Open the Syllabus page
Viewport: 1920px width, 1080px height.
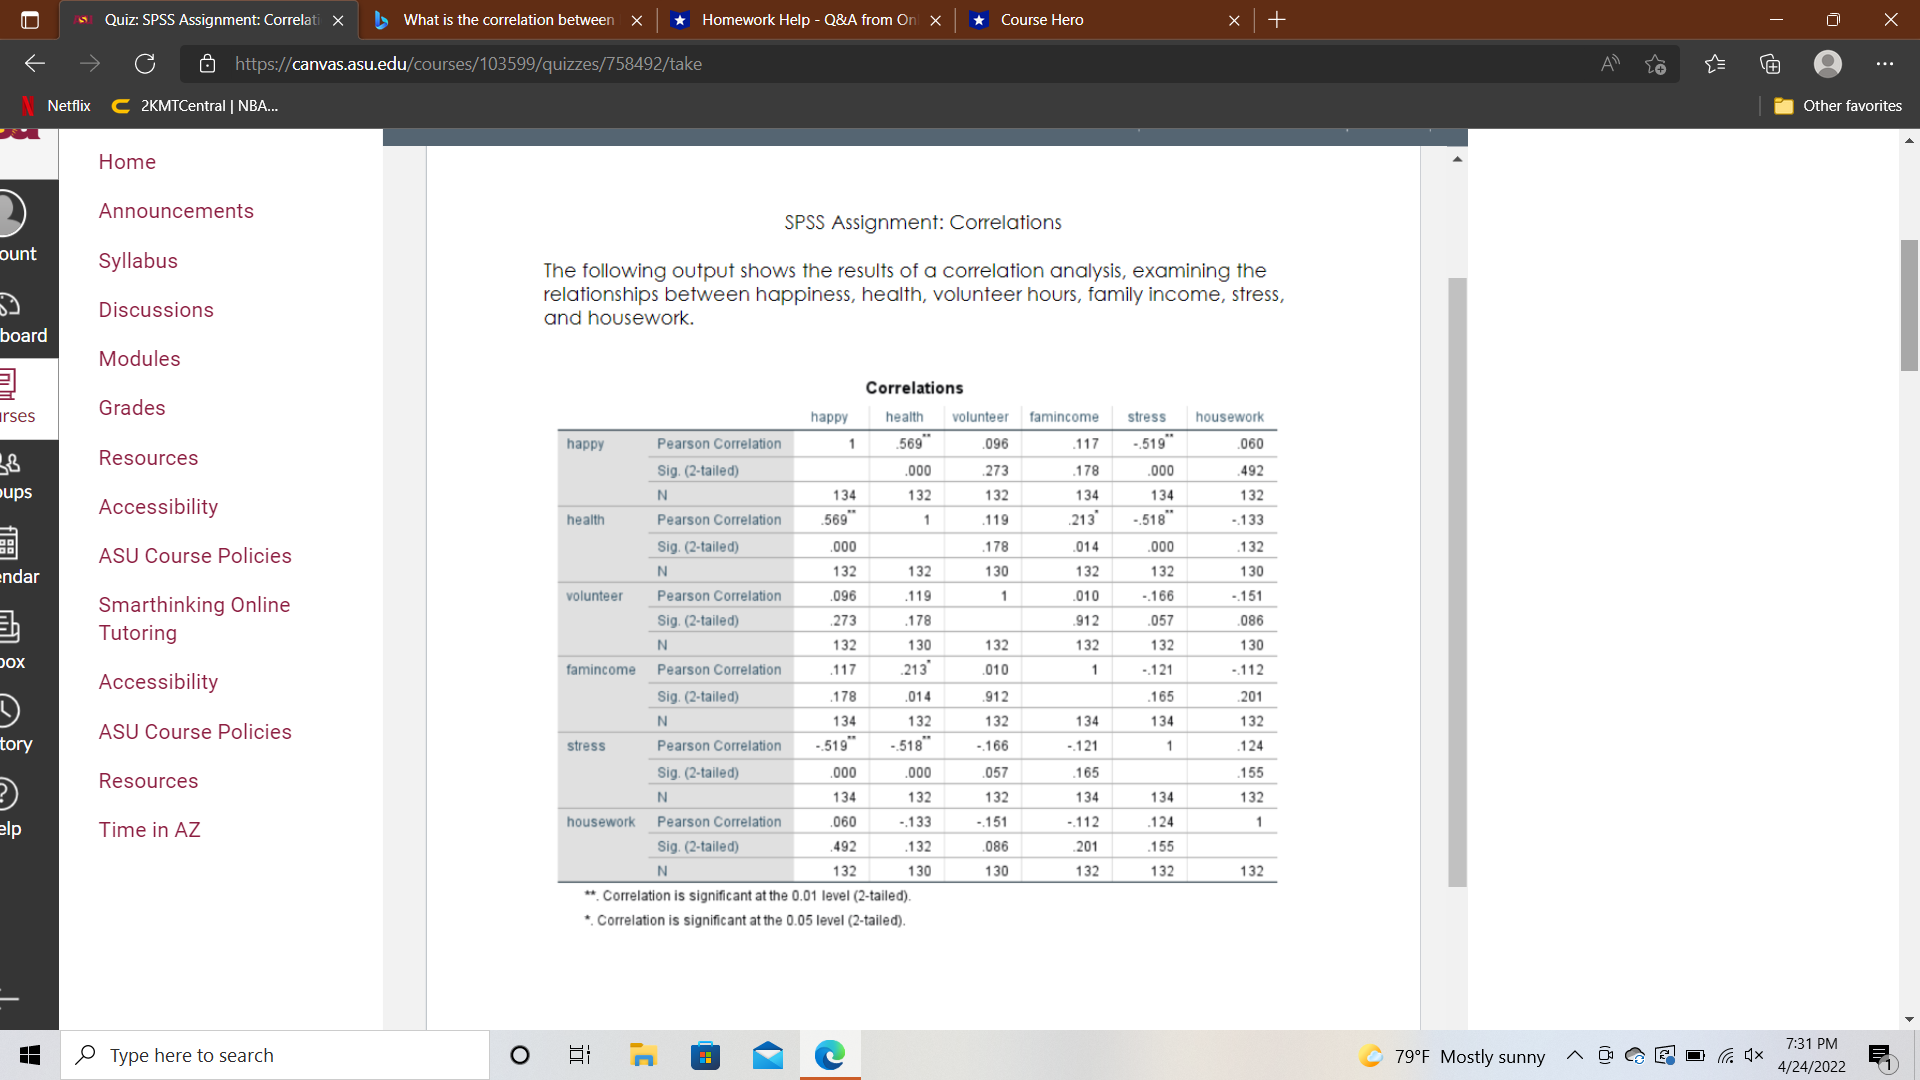(x=138, y=260)
